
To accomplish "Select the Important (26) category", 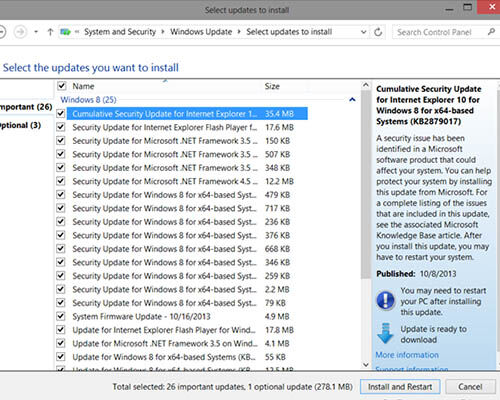I will pos(26,107).
